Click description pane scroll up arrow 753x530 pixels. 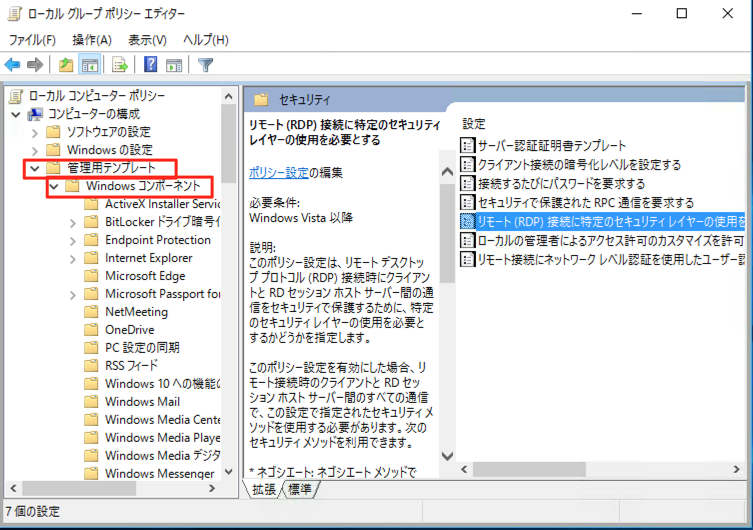[447, 171]
